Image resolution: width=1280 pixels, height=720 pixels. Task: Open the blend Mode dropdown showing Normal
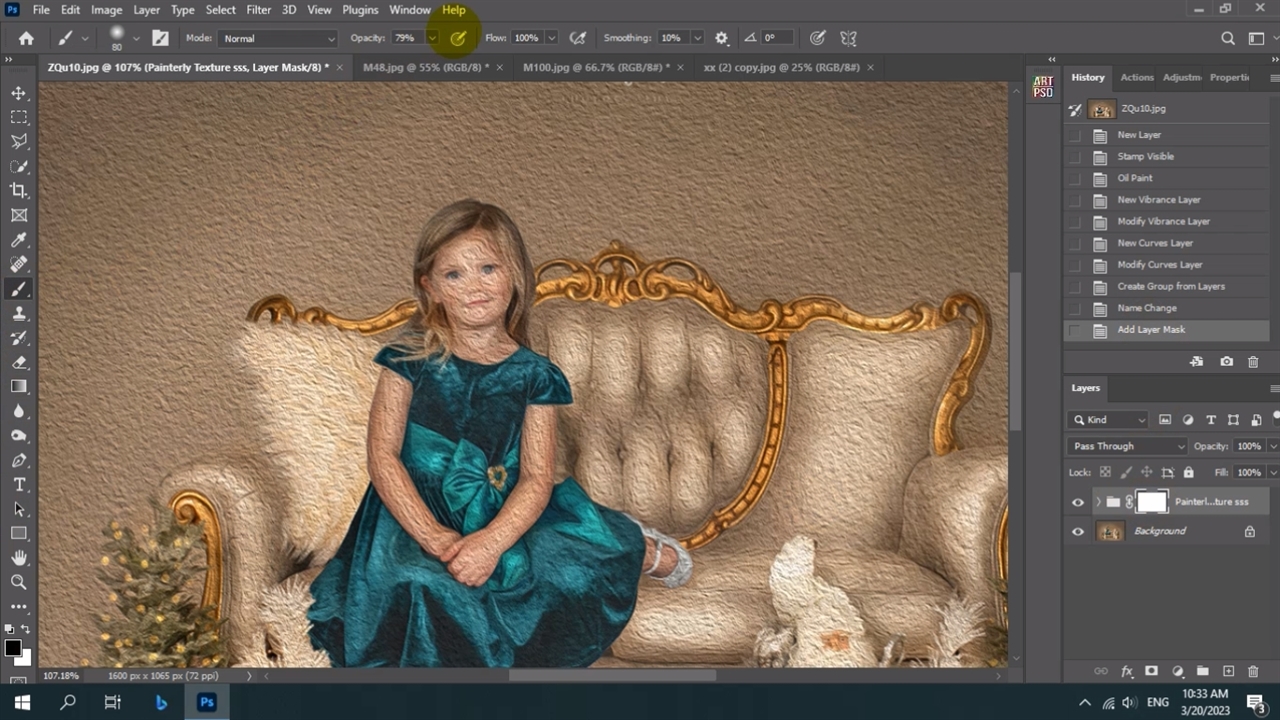(278, 38)
